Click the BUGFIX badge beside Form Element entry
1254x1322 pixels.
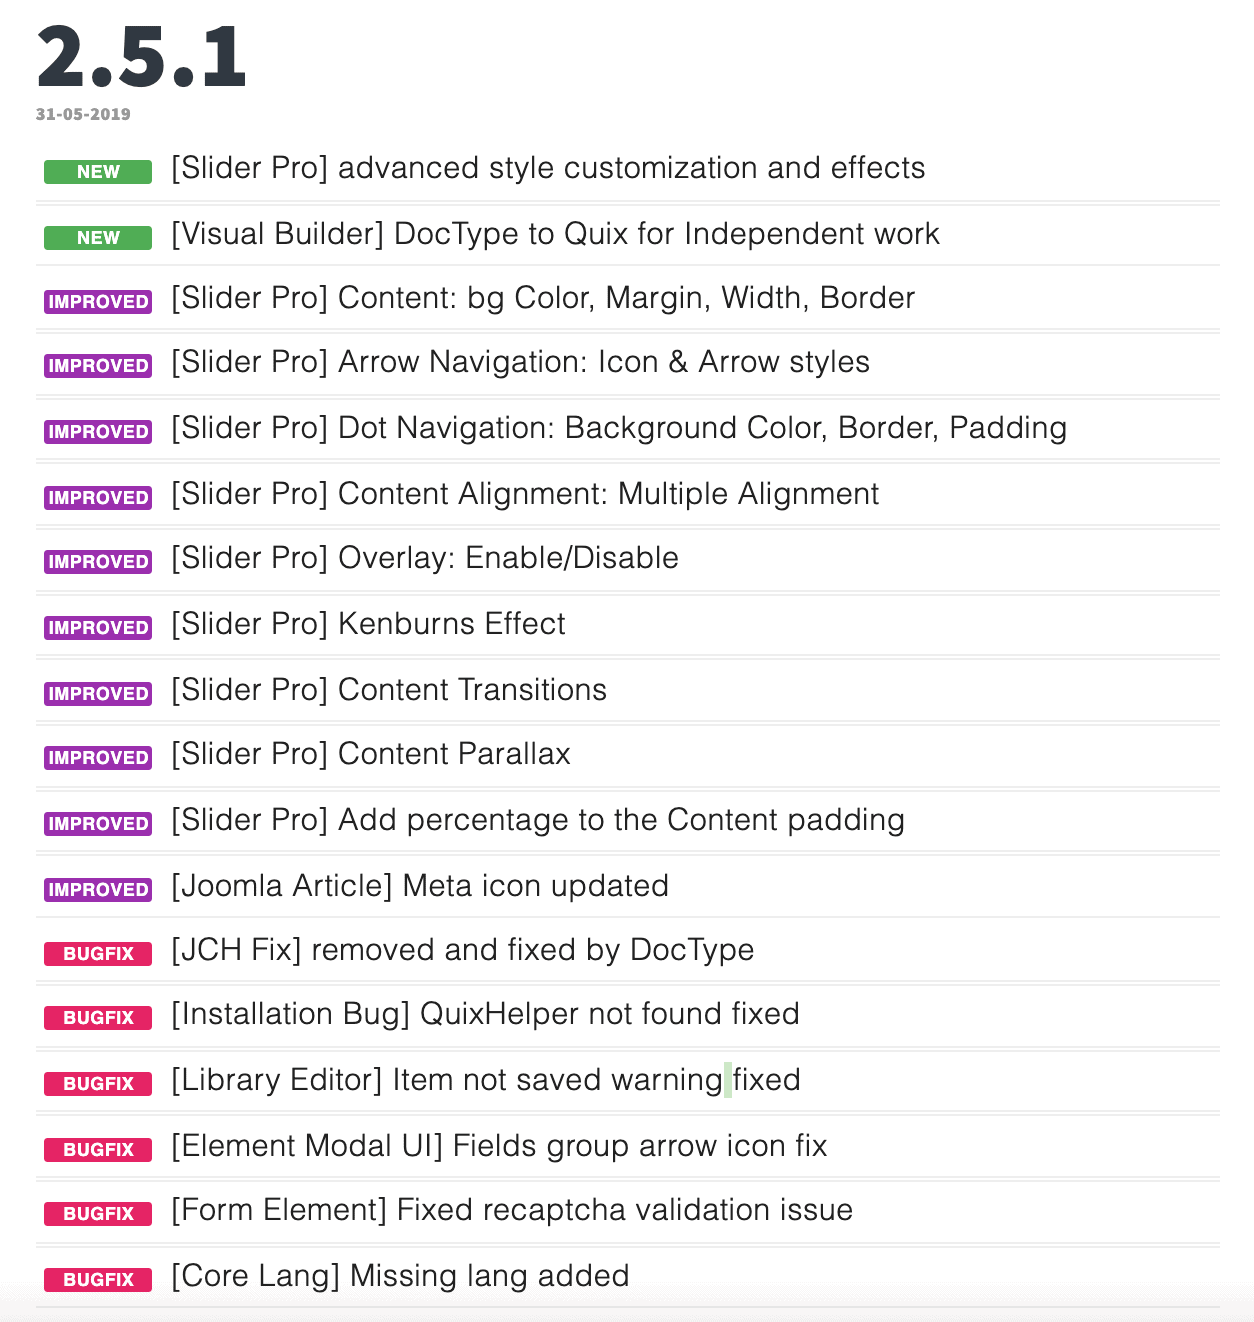tap(98, 1213)
